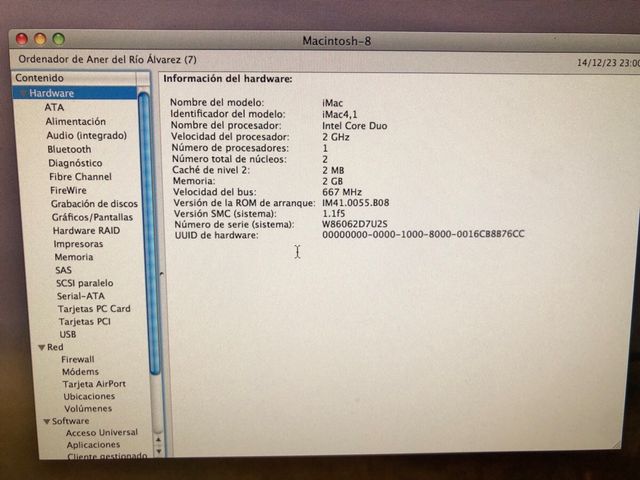The width and height of the screenshot is (640, 480).
Task: Select Módems entry
Action: [x=80, y=372]
